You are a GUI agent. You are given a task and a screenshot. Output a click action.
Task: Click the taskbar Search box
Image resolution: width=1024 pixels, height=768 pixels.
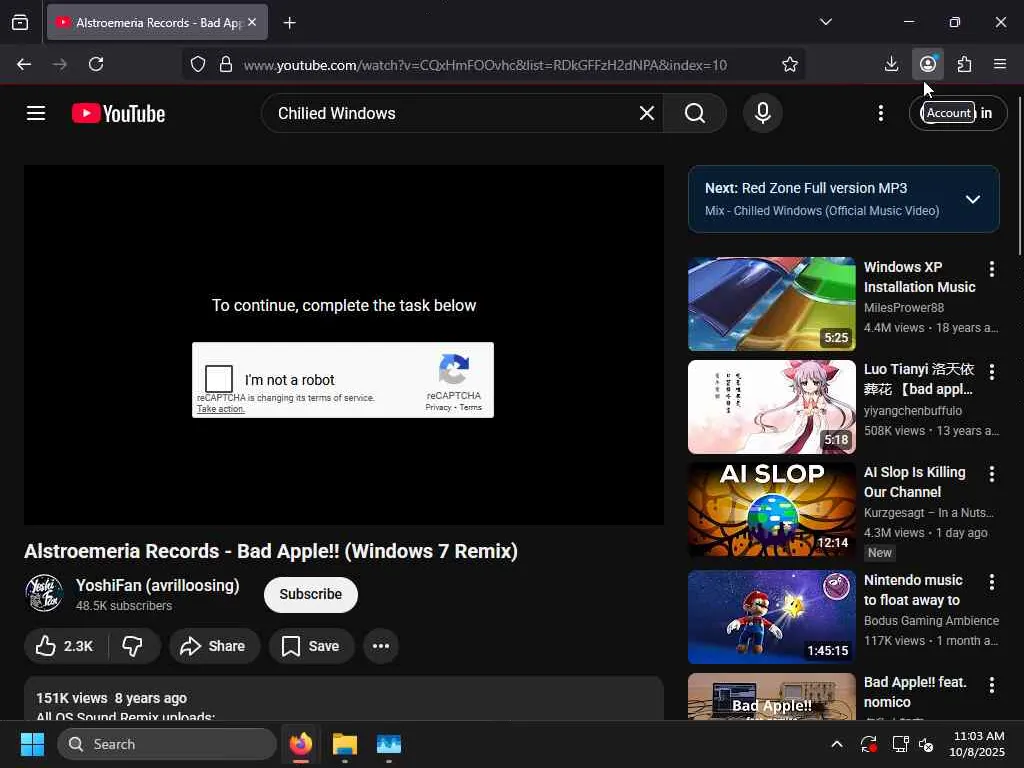[x=167, y=744]
